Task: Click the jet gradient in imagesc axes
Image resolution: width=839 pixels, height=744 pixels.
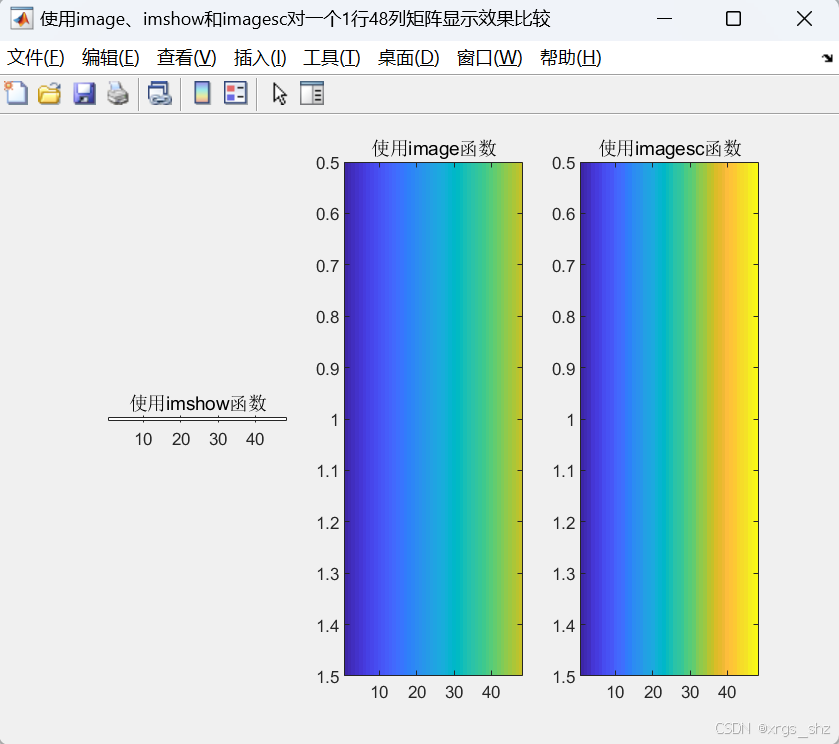Action: point(668,420)
